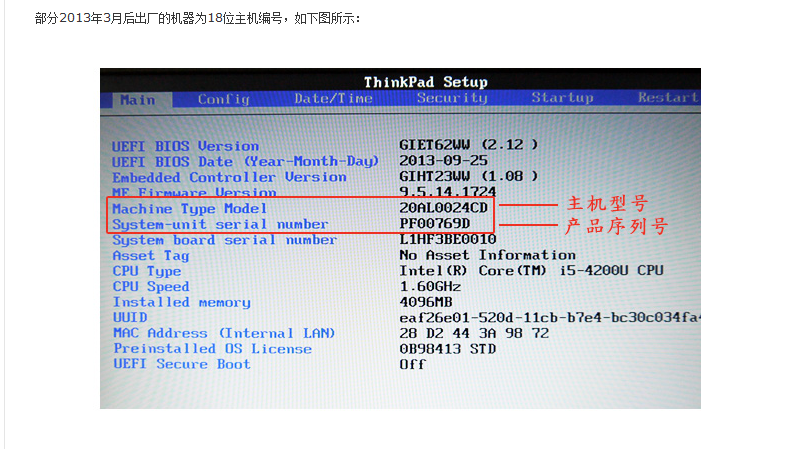The image size is (793, 449).
Task: Open the Date/Time tab
Action: pos(333,98)
